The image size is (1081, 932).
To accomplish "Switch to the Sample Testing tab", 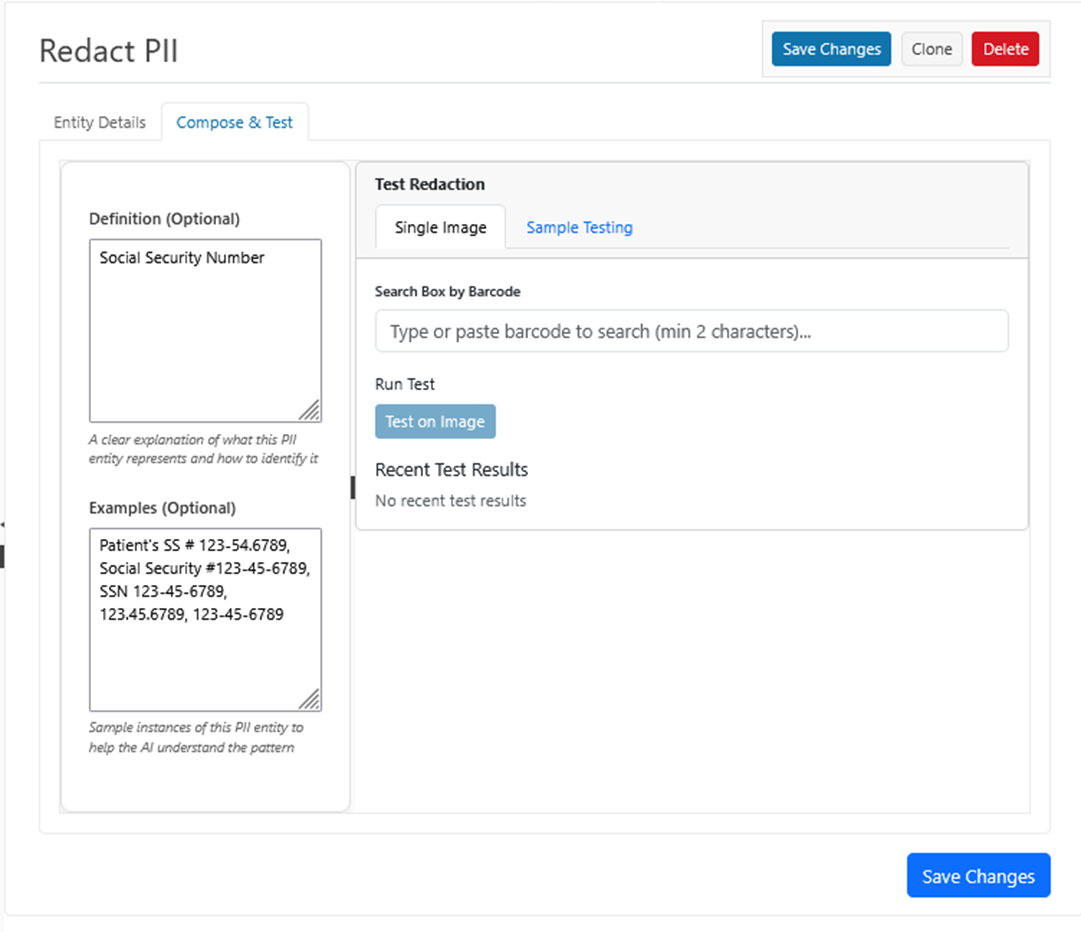I will 579,227.
